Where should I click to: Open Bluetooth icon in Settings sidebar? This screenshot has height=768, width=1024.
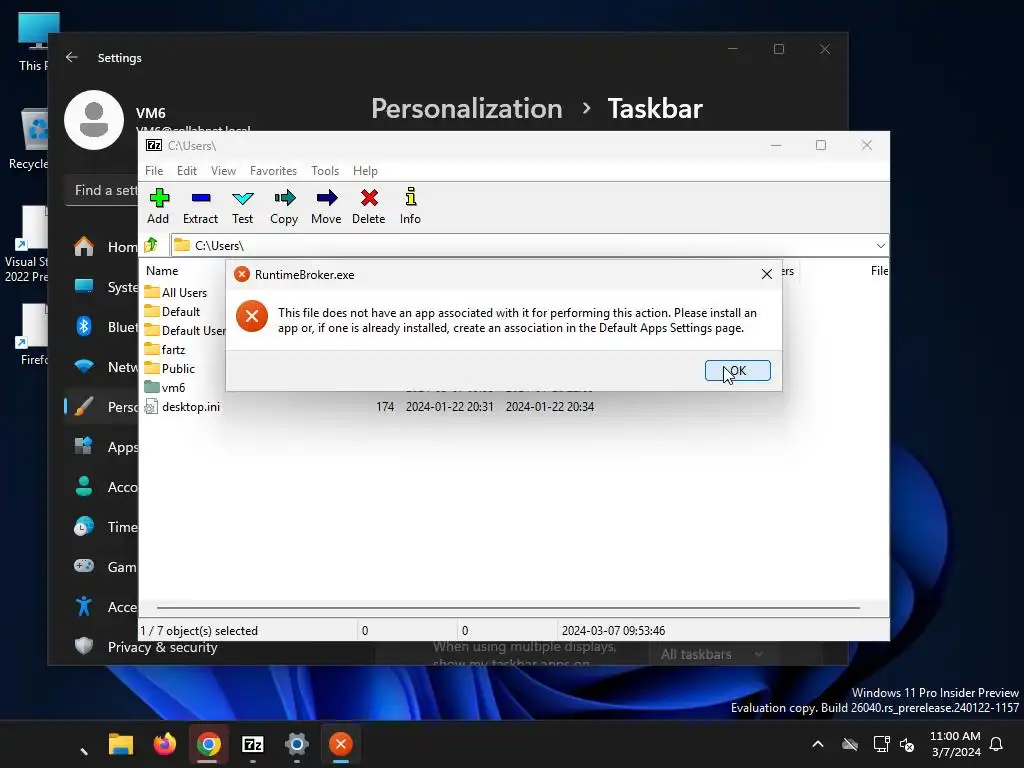click(84, 326)
